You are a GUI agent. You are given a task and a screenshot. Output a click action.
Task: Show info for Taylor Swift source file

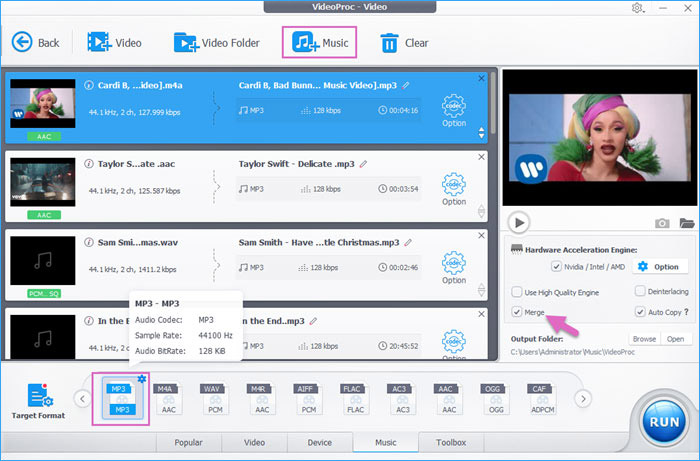tap(89, 163)
